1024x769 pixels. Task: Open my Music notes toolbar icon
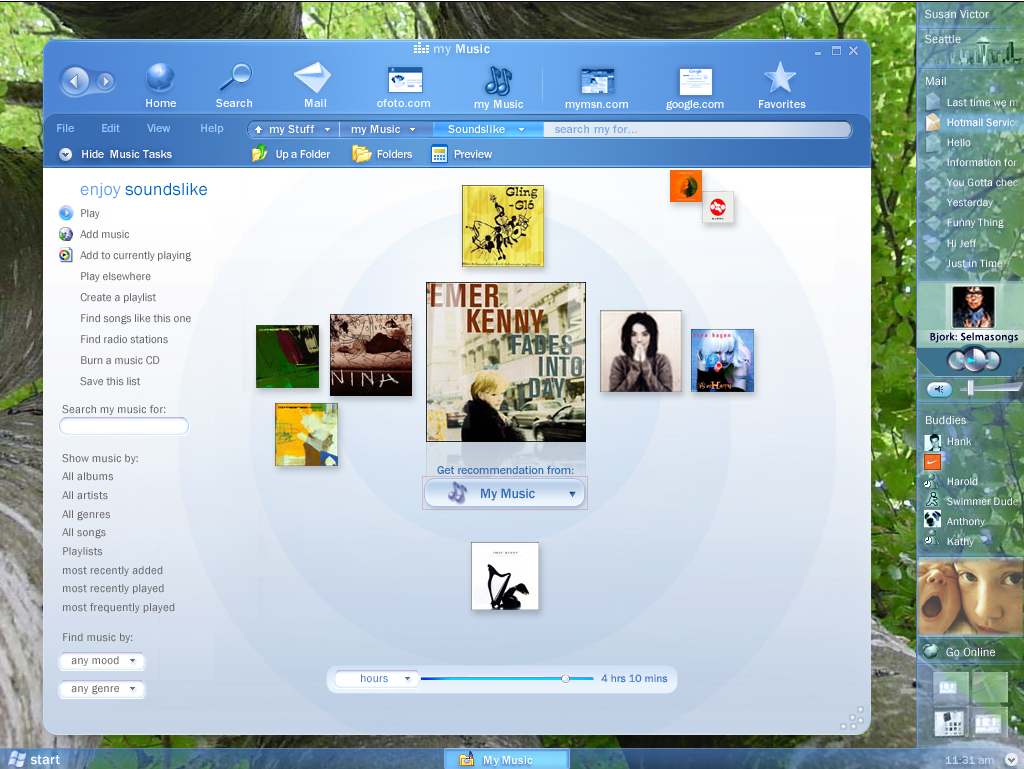(x=498, y=87)
